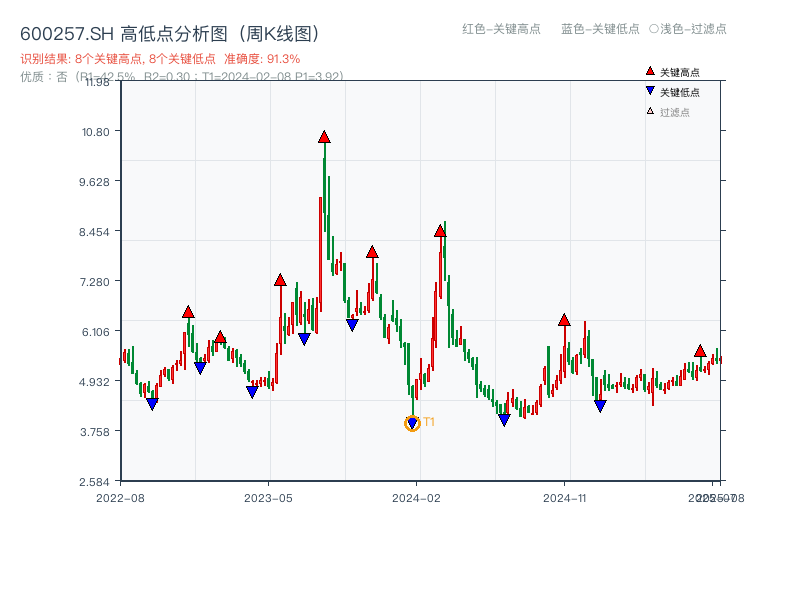Click the red high-point marker above 2023-05
The image size is (800, 600).
(281, 280)
